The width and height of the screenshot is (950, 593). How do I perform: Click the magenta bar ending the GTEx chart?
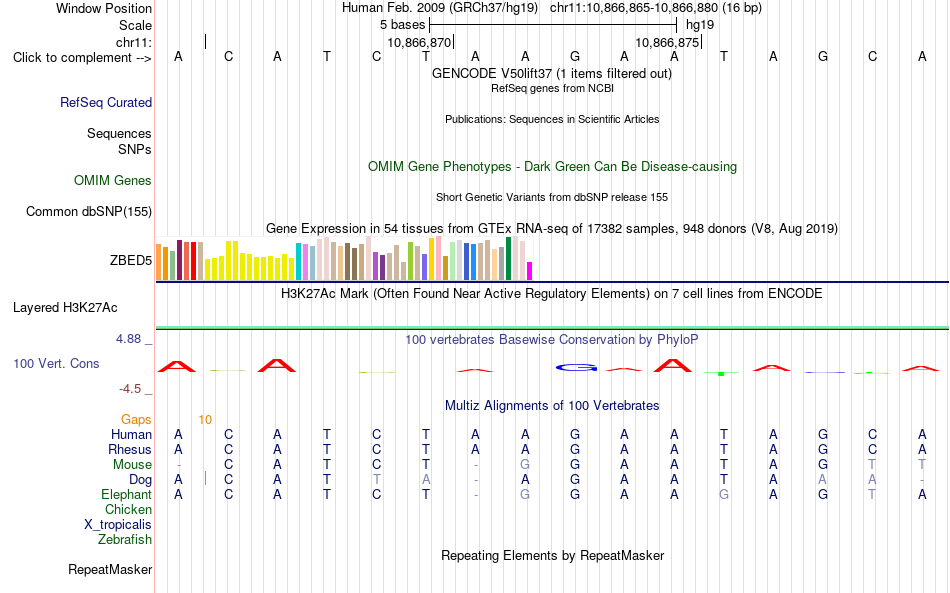click(530, 271)
